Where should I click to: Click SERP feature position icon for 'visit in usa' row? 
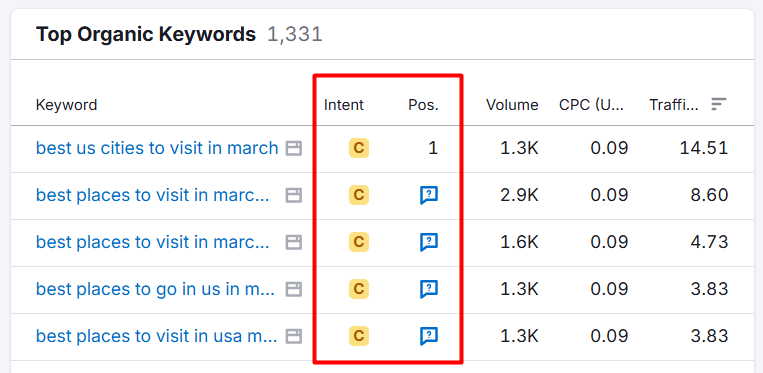(x=429, y=336)
